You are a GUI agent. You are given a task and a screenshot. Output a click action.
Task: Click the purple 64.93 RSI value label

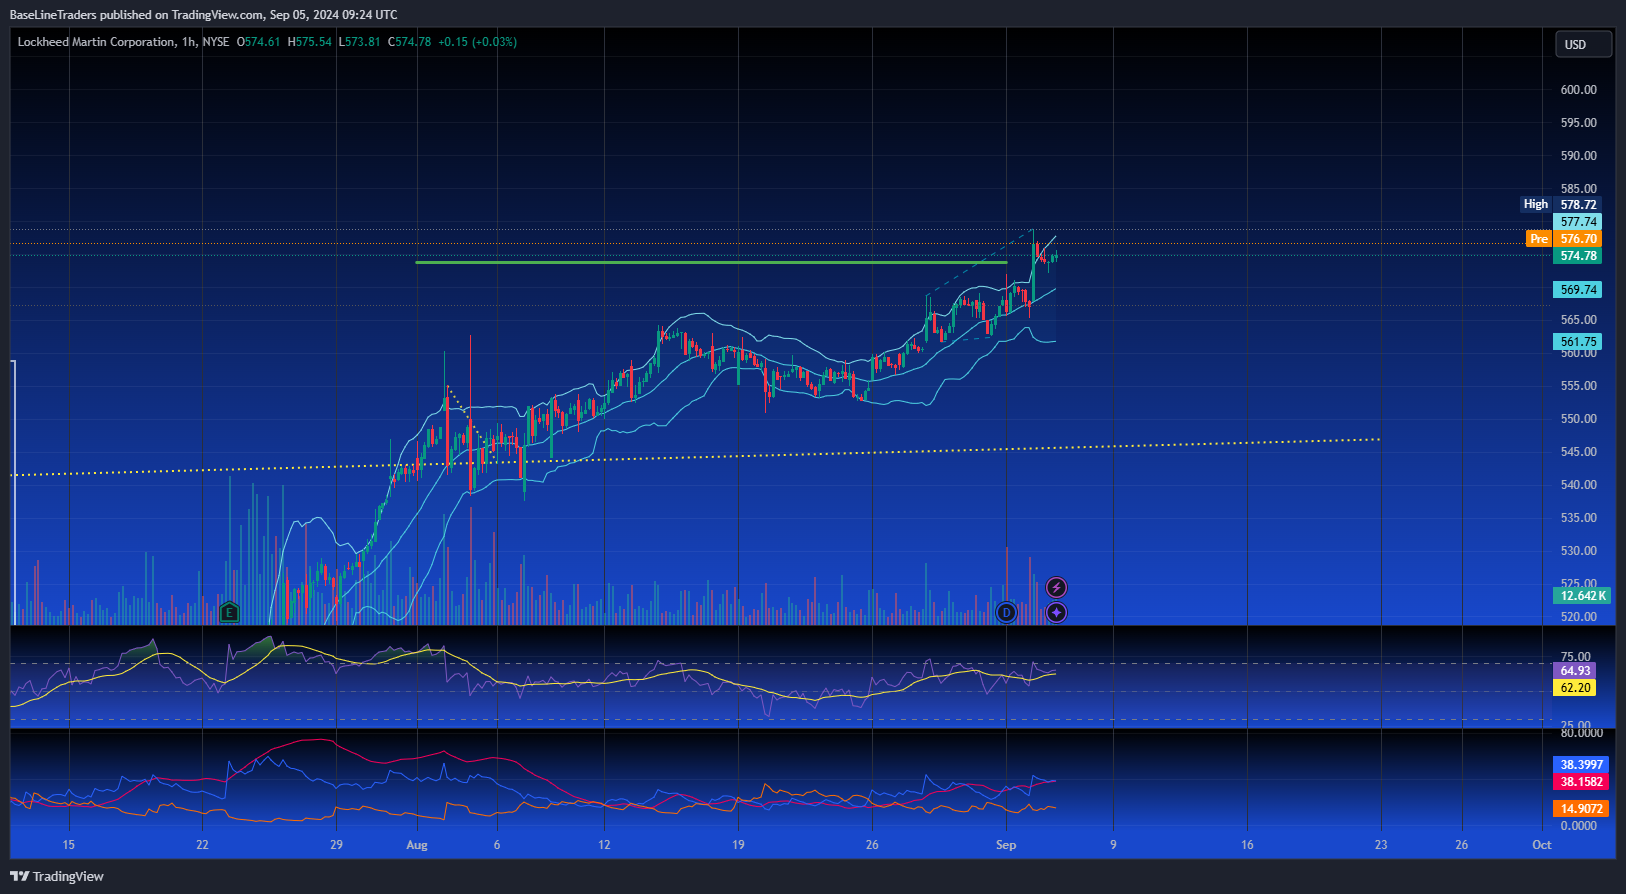point(1575,671)
